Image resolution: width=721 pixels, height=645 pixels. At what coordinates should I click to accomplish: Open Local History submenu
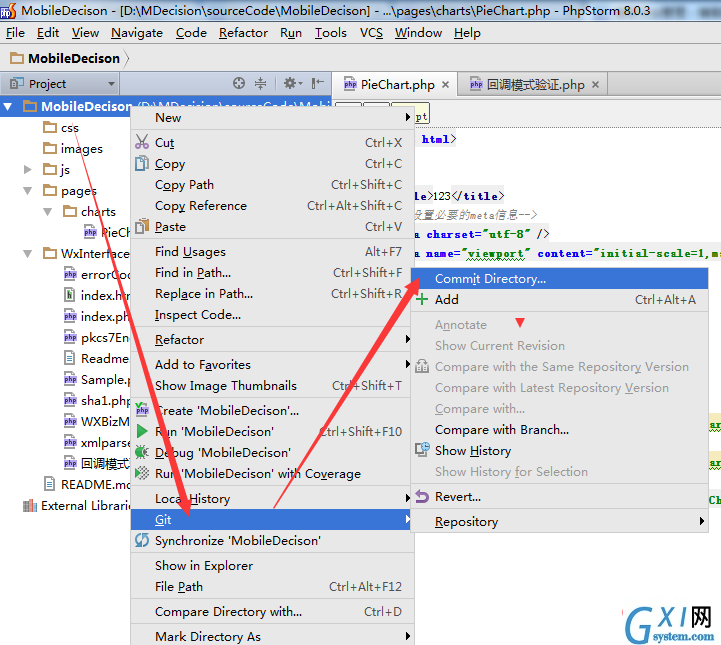[x=272, y=498]
